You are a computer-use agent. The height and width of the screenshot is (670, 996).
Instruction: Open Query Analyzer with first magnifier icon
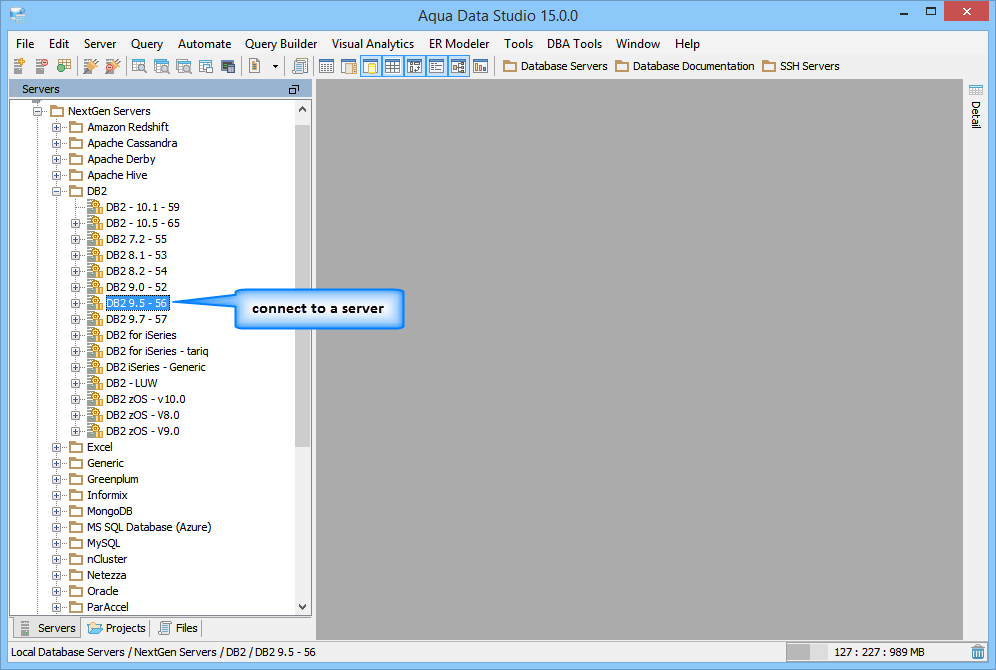tap(139, 65)
